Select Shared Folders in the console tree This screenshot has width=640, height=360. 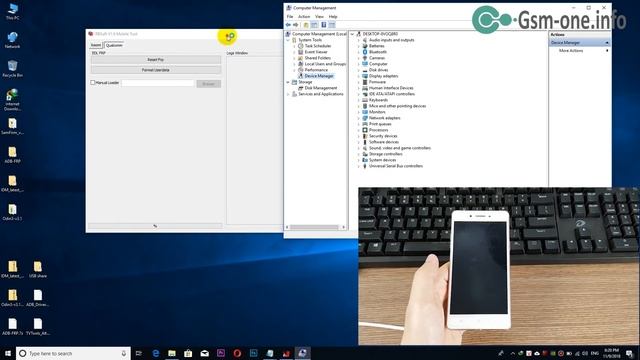[318, 58]
